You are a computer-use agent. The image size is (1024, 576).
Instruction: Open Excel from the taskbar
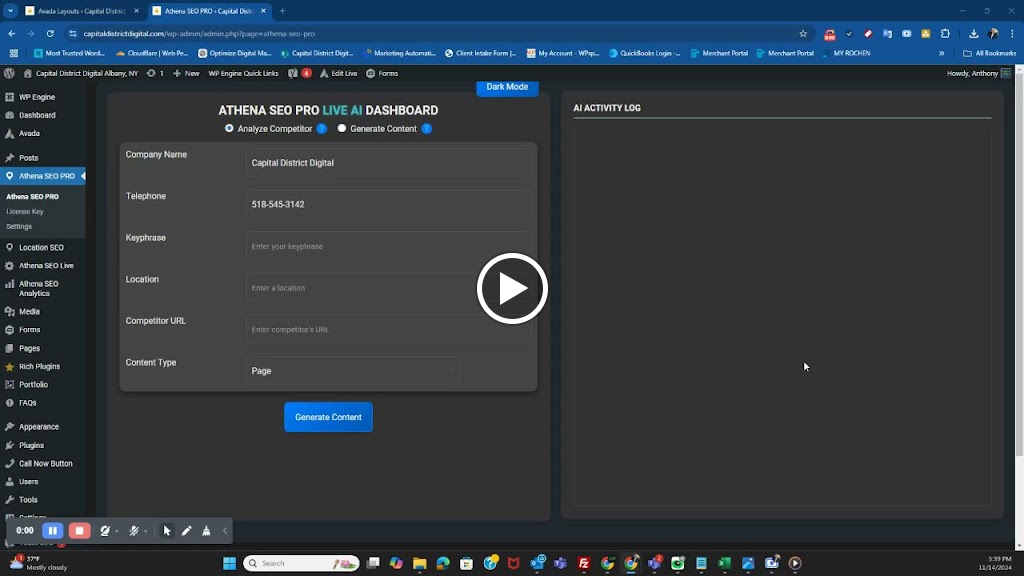[724, 563]
